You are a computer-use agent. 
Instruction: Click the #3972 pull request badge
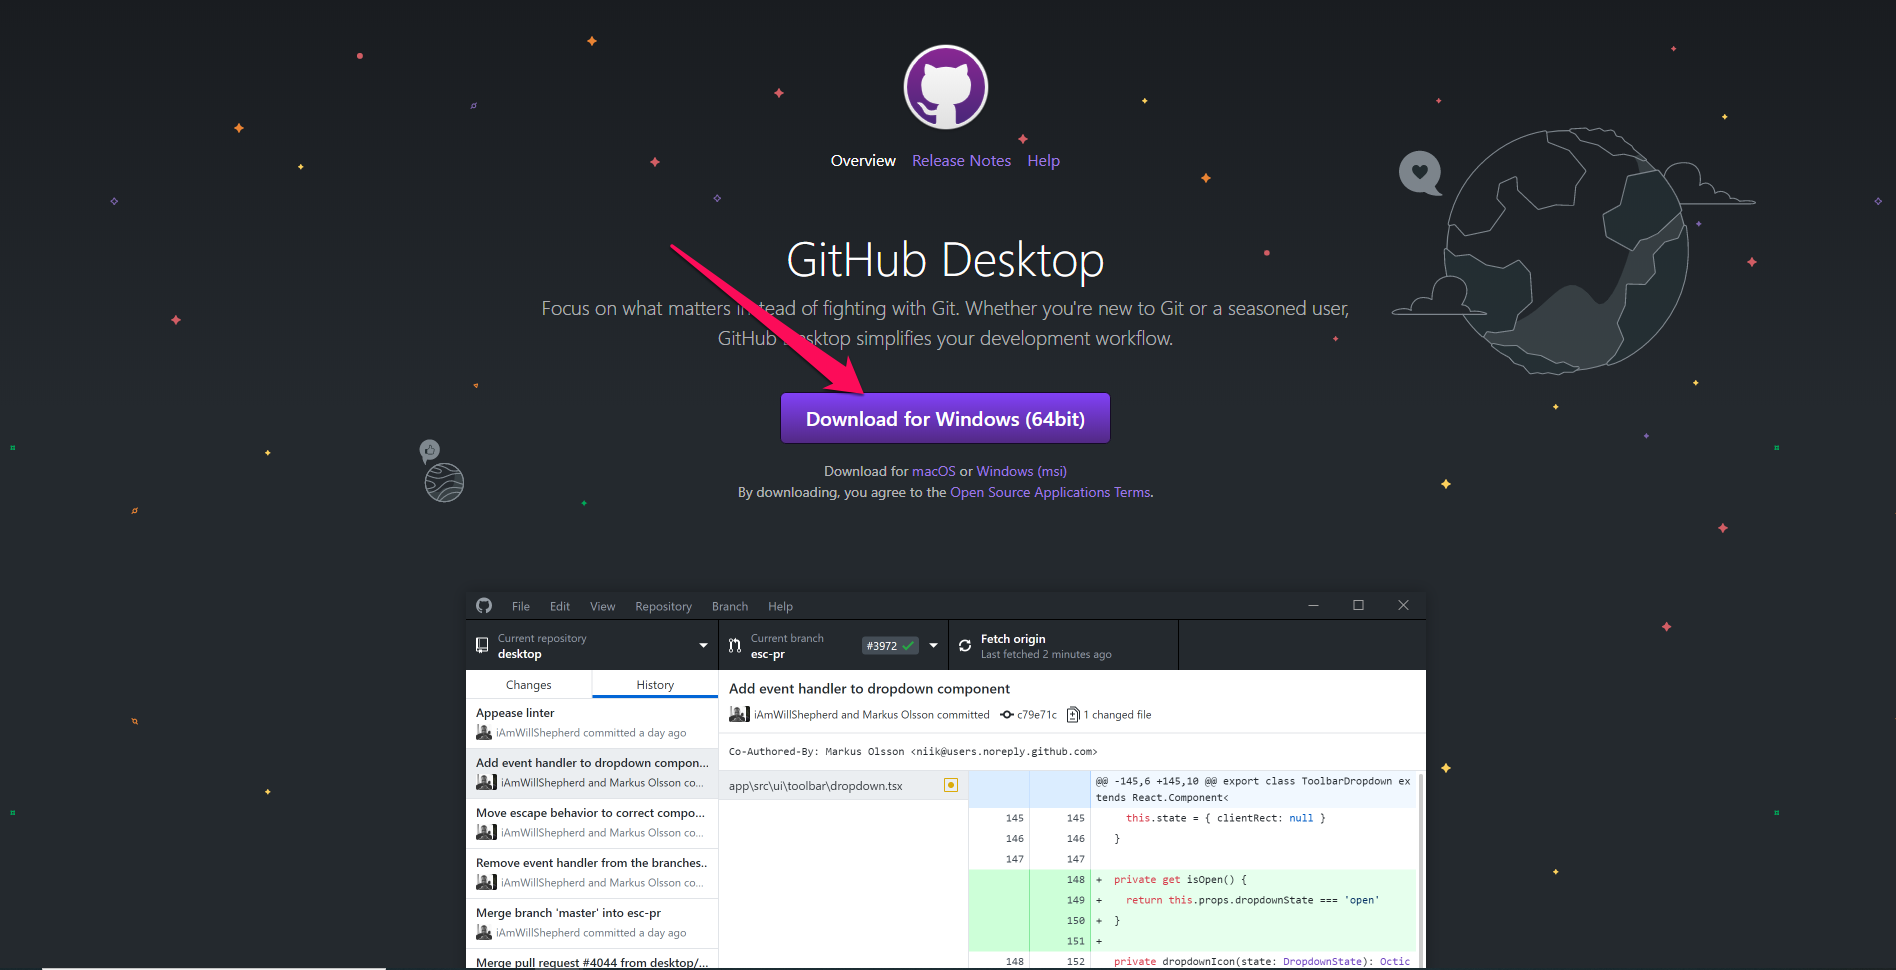tap(890, 646)
